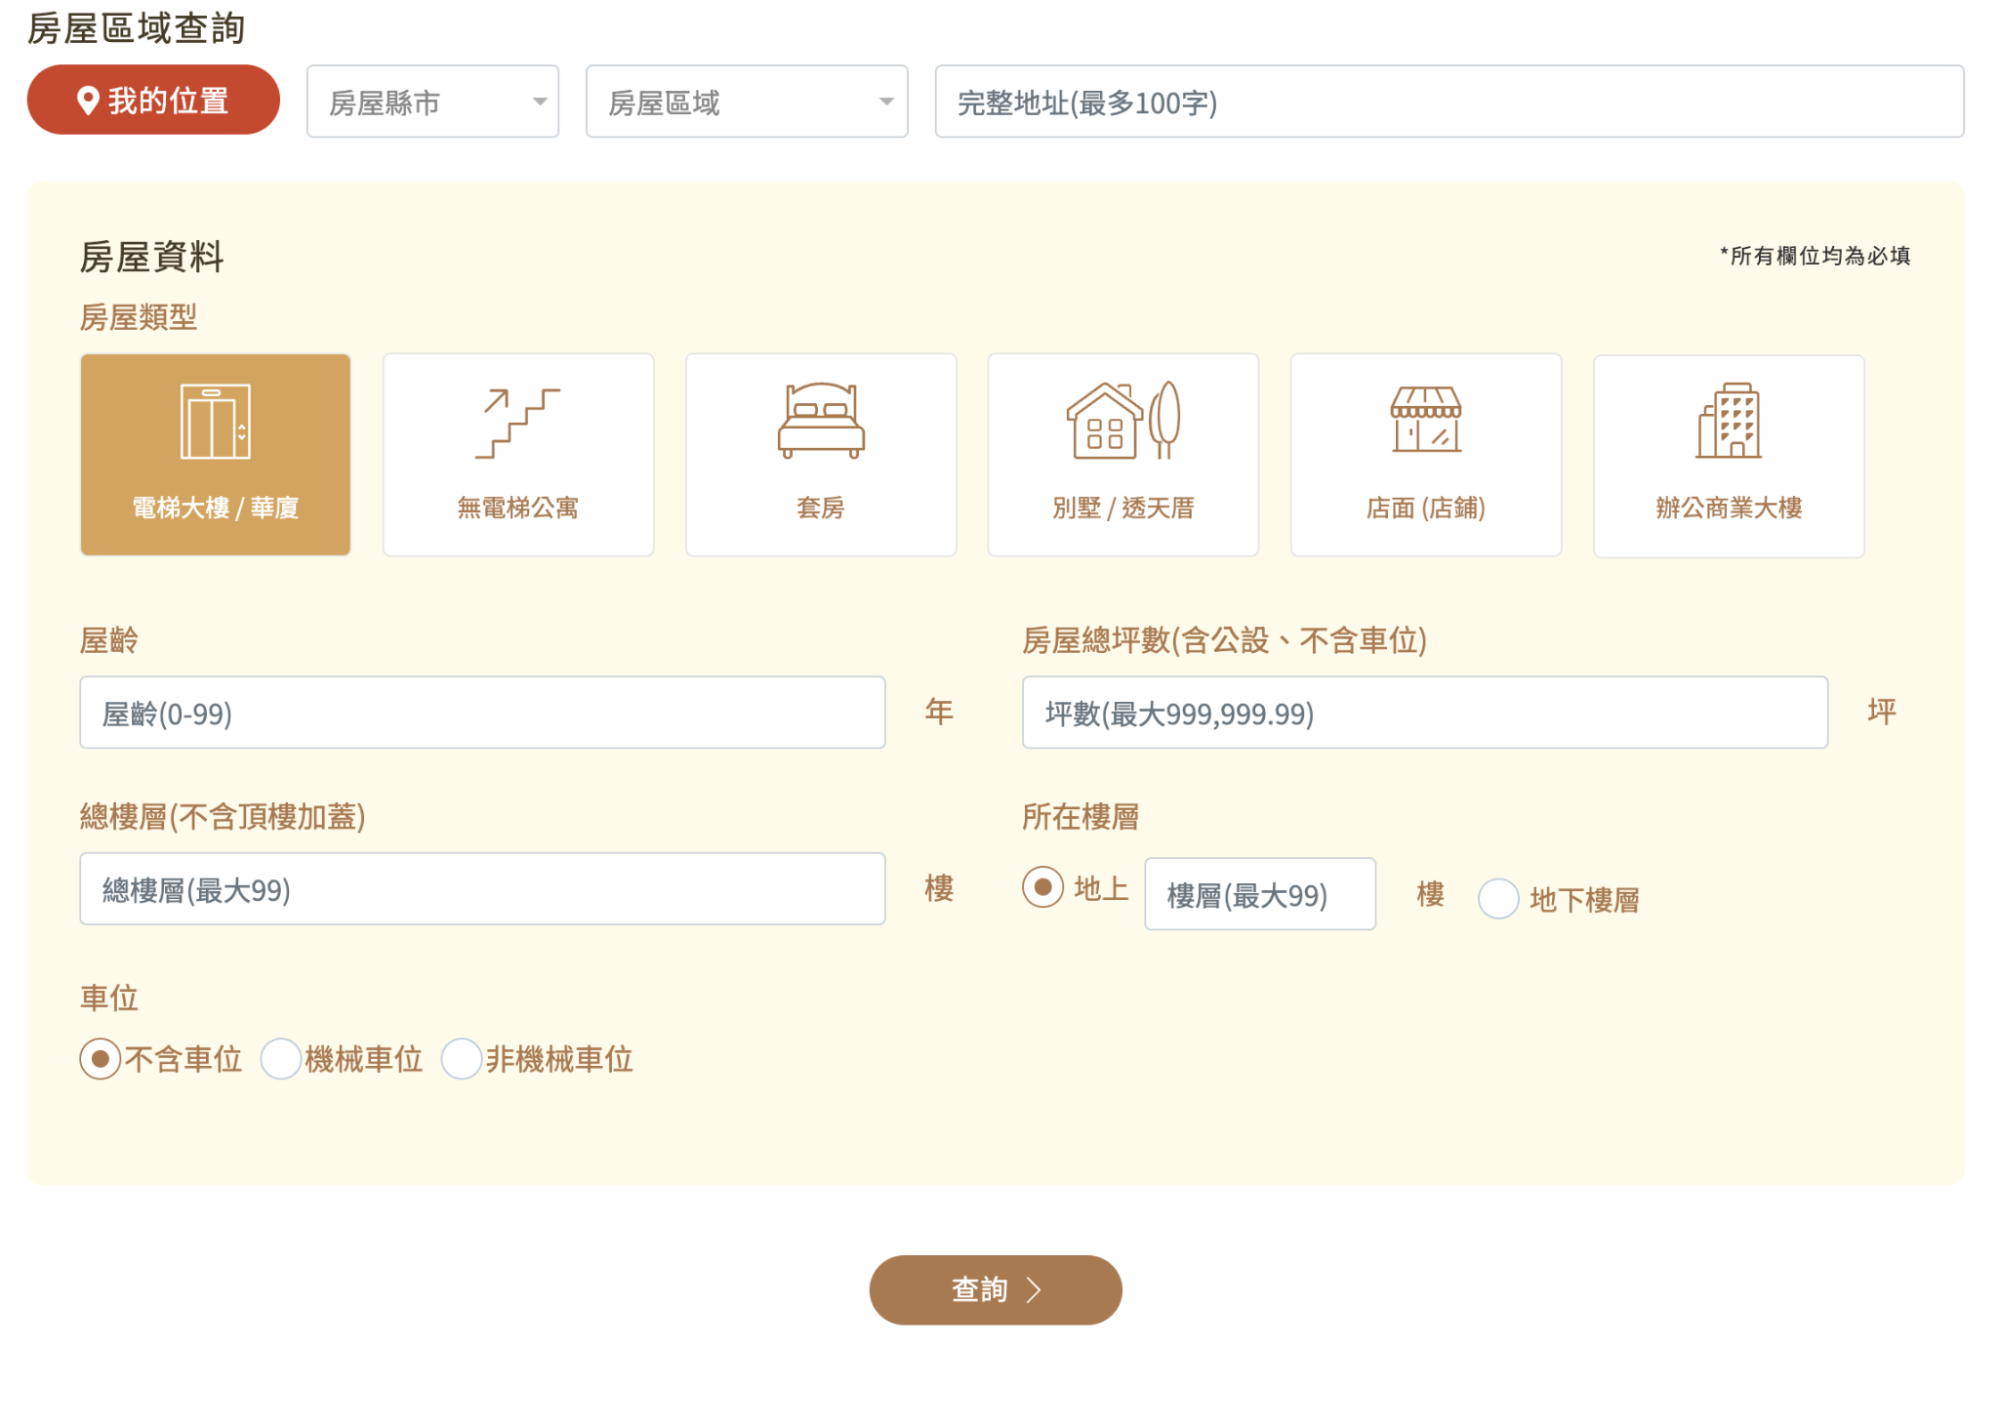Choose the 無電梯公寓 stairs icon
The height and width of the screenshot is (1411, 1999).
coord(518,425)
